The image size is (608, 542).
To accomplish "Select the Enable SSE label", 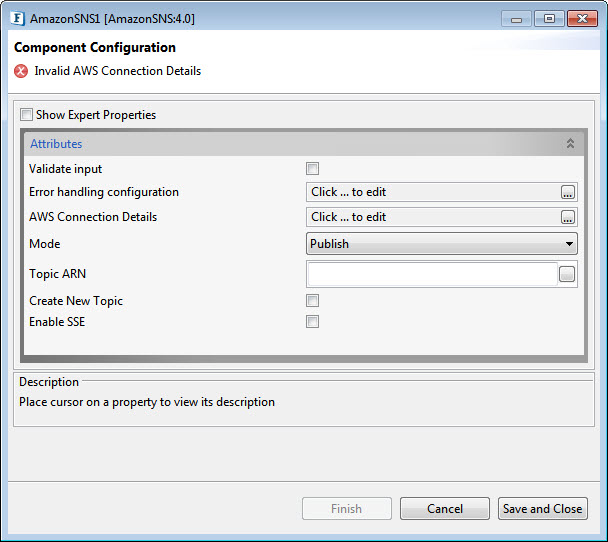I will (57, 322).
